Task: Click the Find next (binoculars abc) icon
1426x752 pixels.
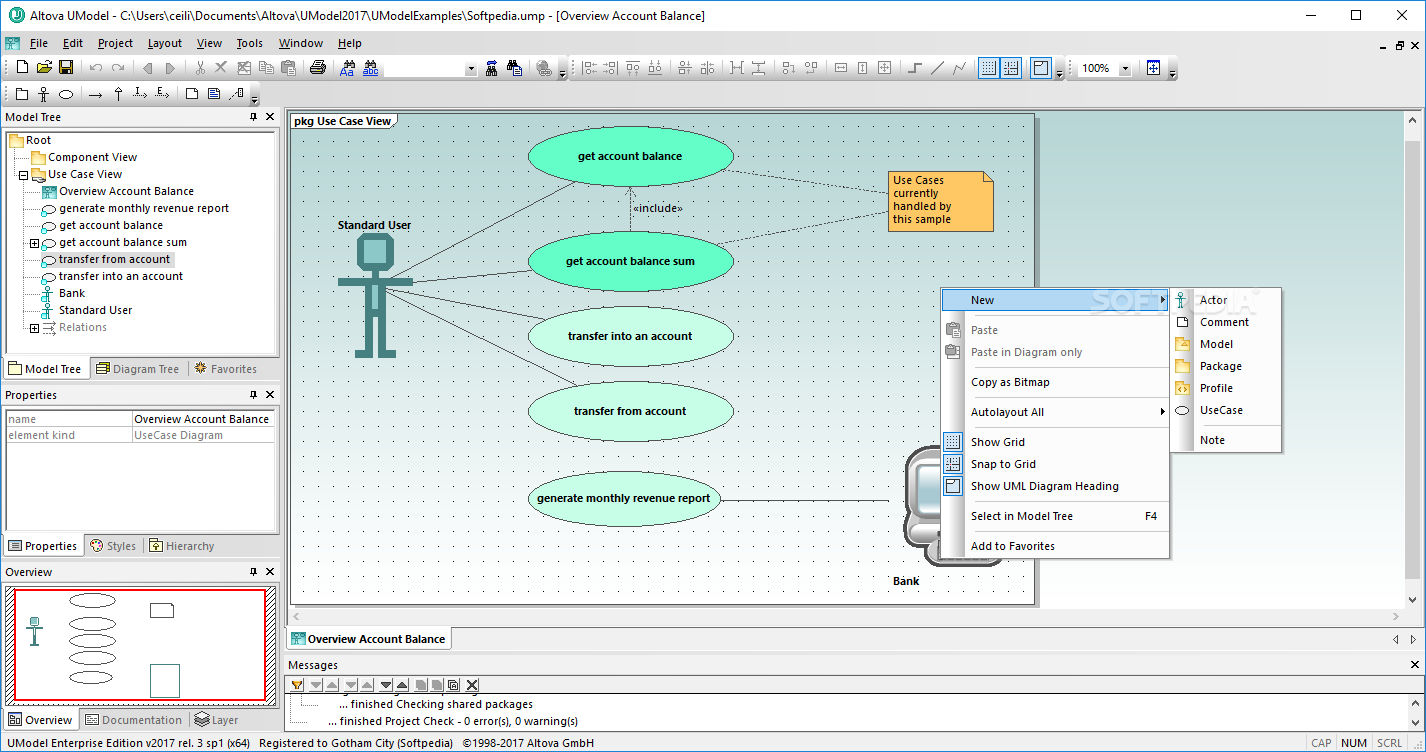Action: [x=371, y=68]
